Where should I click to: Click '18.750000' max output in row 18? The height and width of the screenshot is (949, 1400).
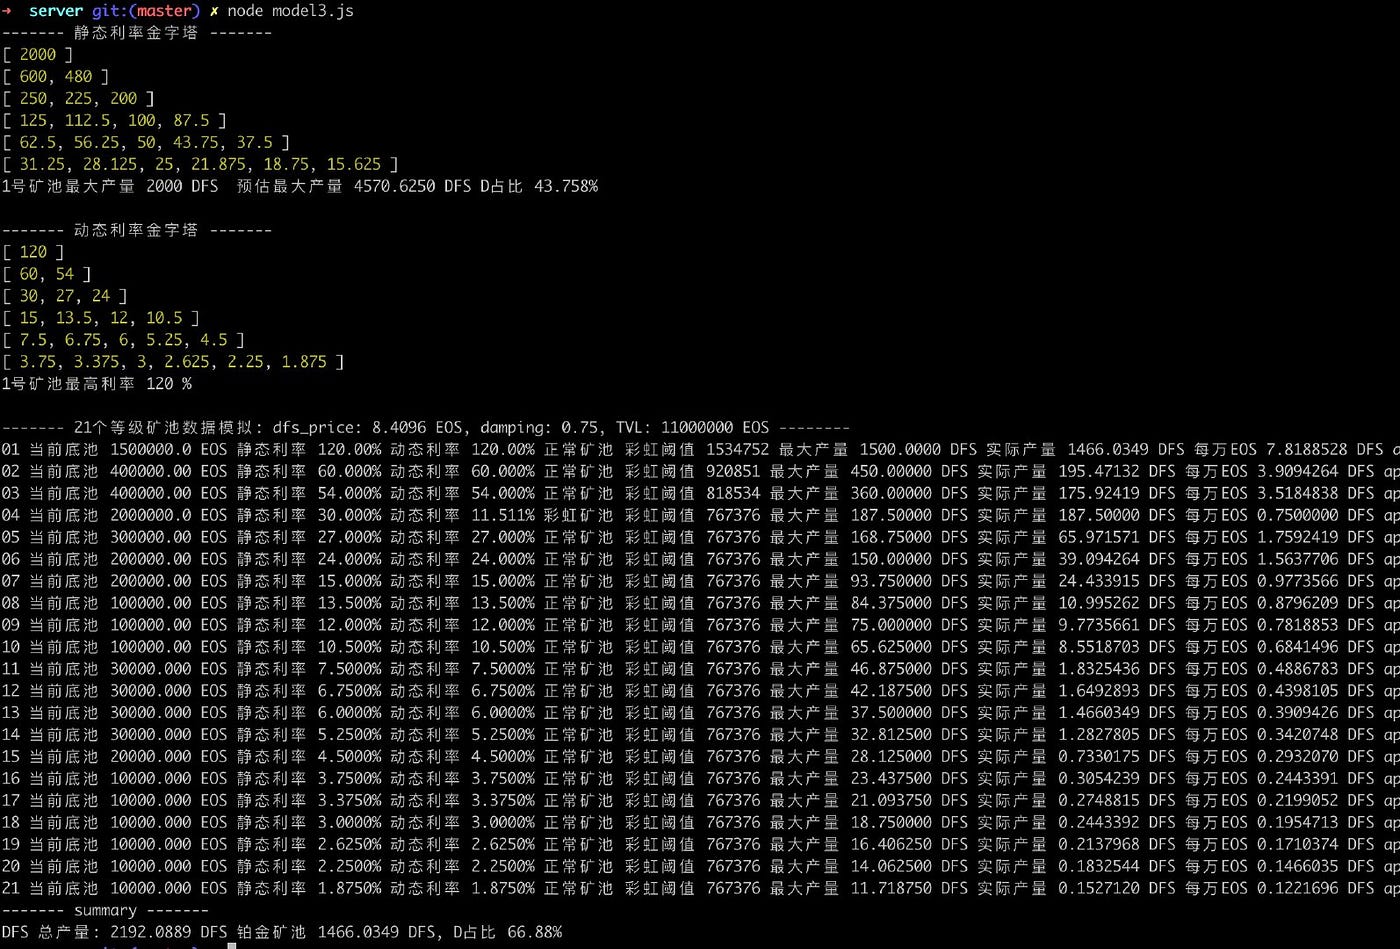[x=891, y=824]
